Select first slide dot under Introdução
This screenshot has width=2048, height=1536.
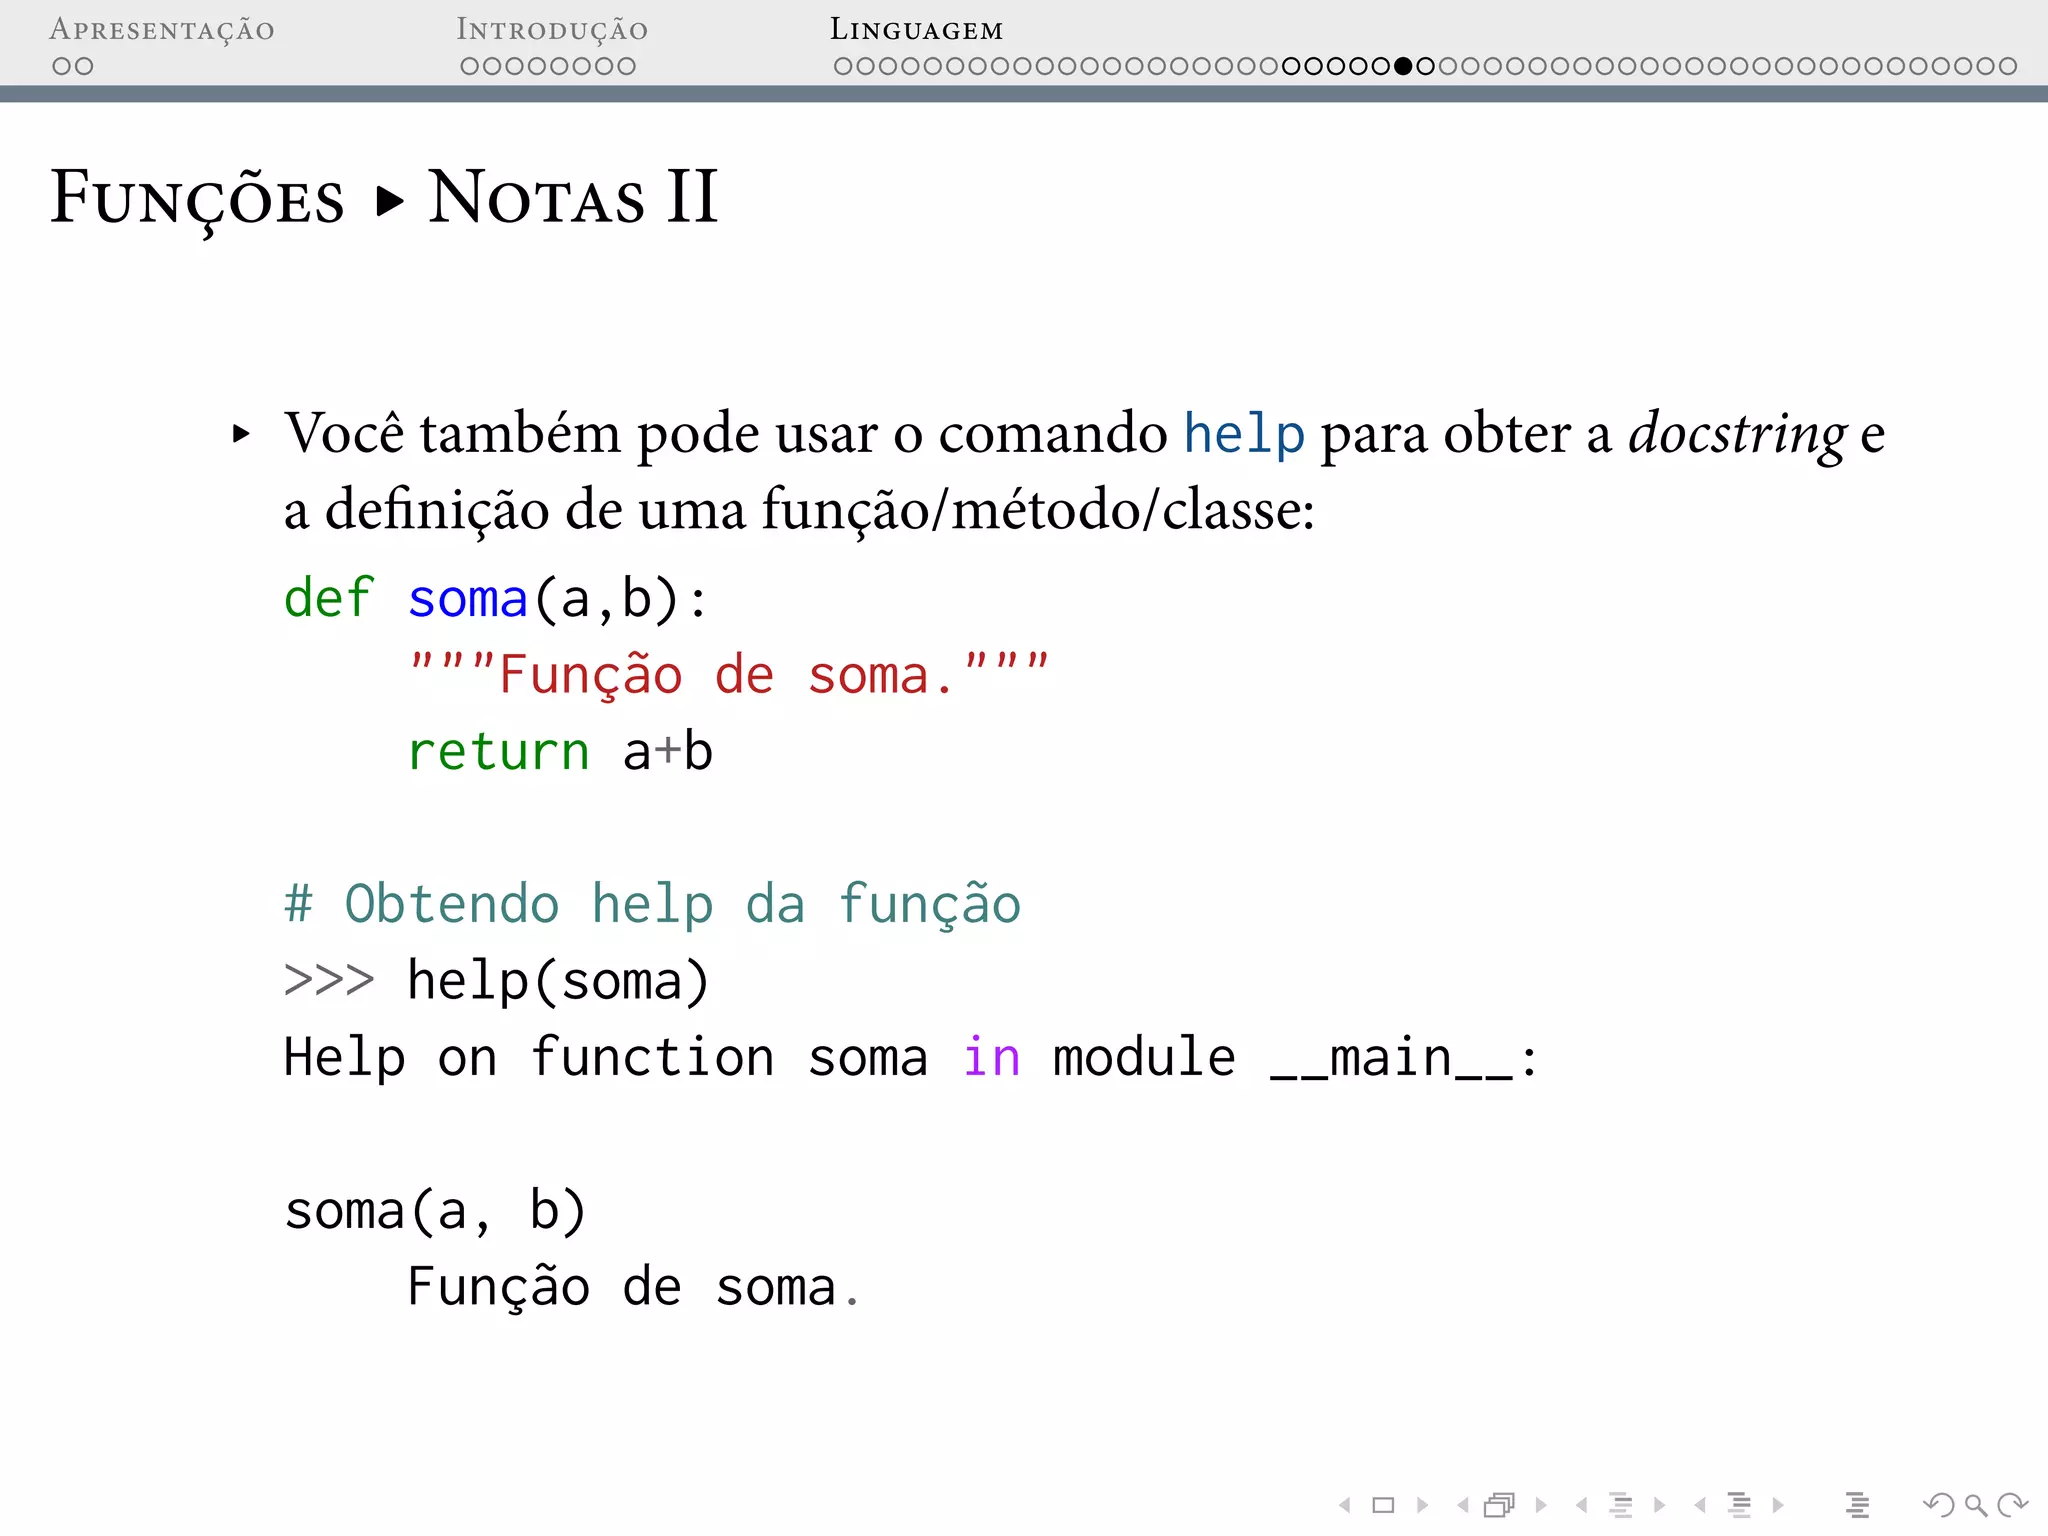(470, 66)
